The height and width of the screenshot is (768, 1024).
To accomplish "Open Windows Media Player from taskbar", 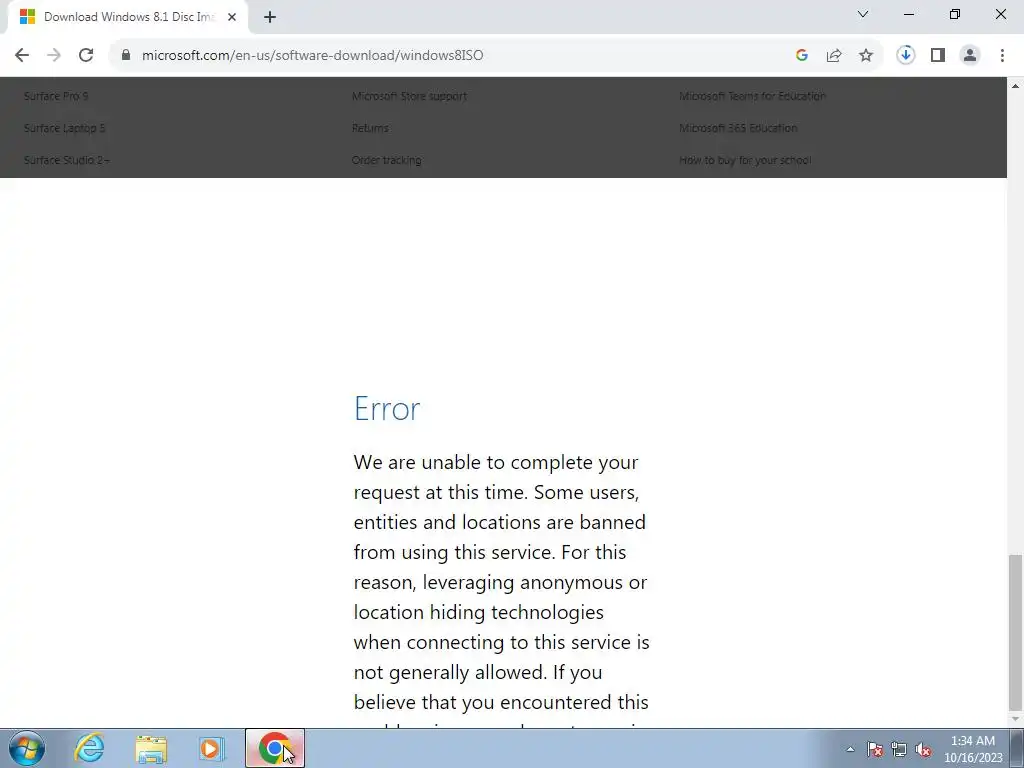I will point(212,748).
